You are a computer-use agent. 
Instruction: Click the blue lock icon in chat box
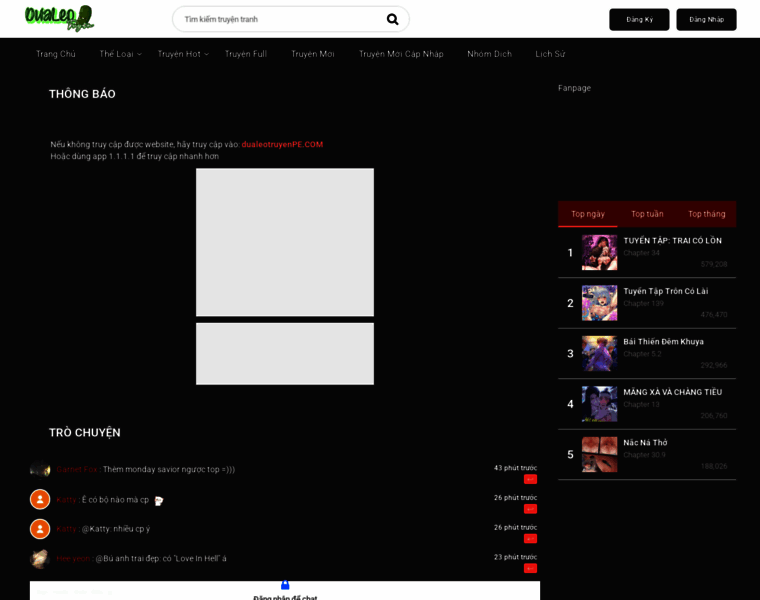[x=285, y=585]
